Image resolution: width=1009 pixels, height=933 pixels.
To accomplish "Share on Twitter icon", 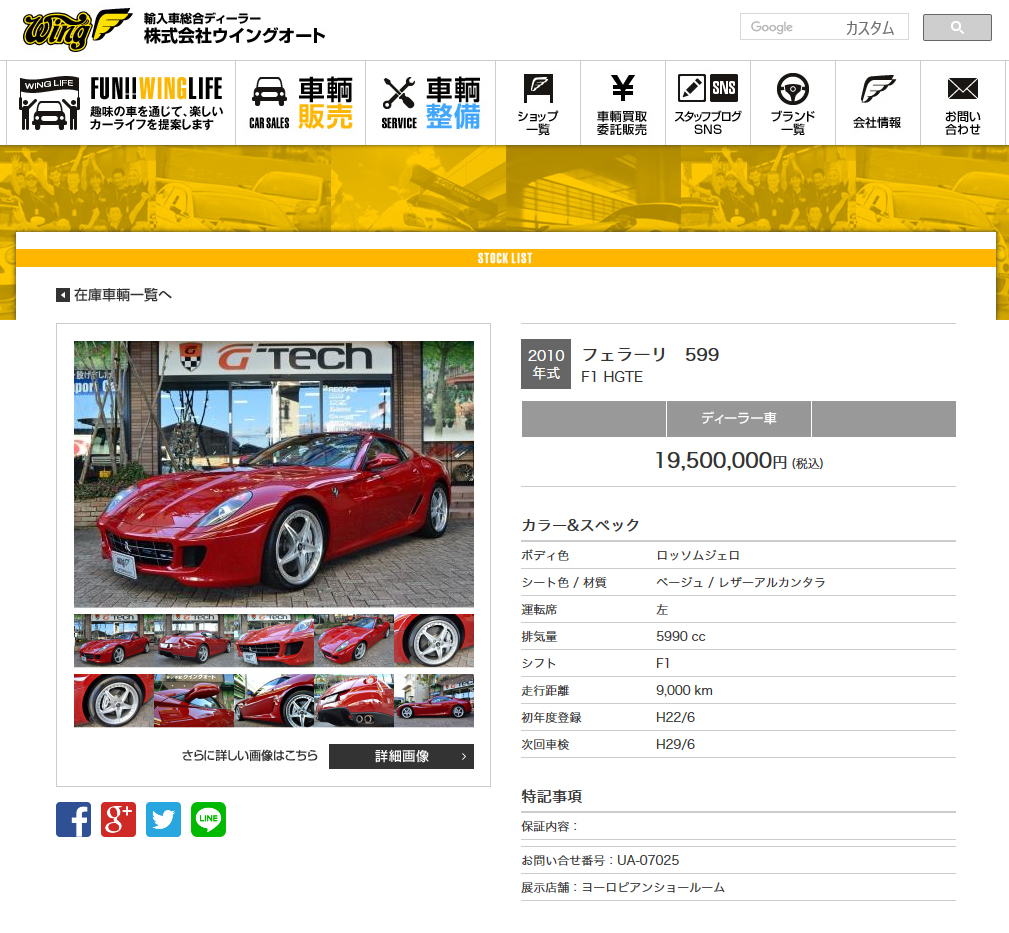I will [163, 819].
